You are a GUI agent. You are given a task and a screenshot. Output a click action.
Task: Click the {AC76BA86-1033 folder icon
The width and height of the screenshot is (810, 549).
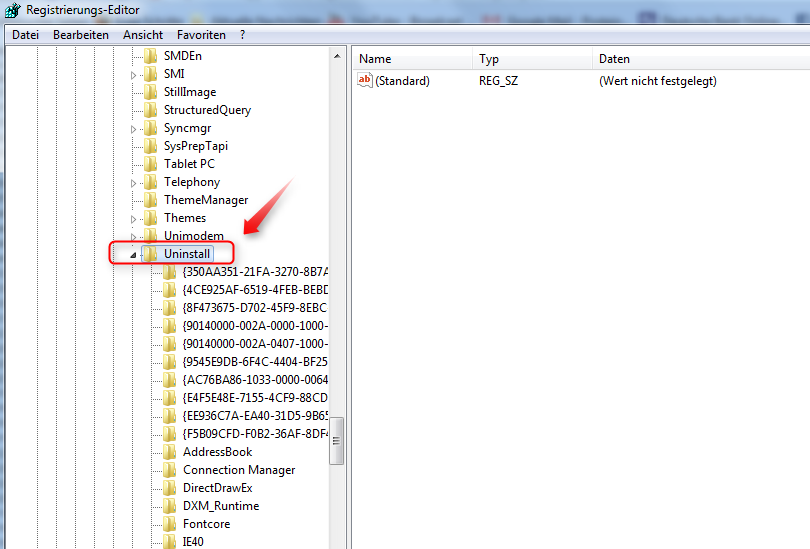[169, 380]
